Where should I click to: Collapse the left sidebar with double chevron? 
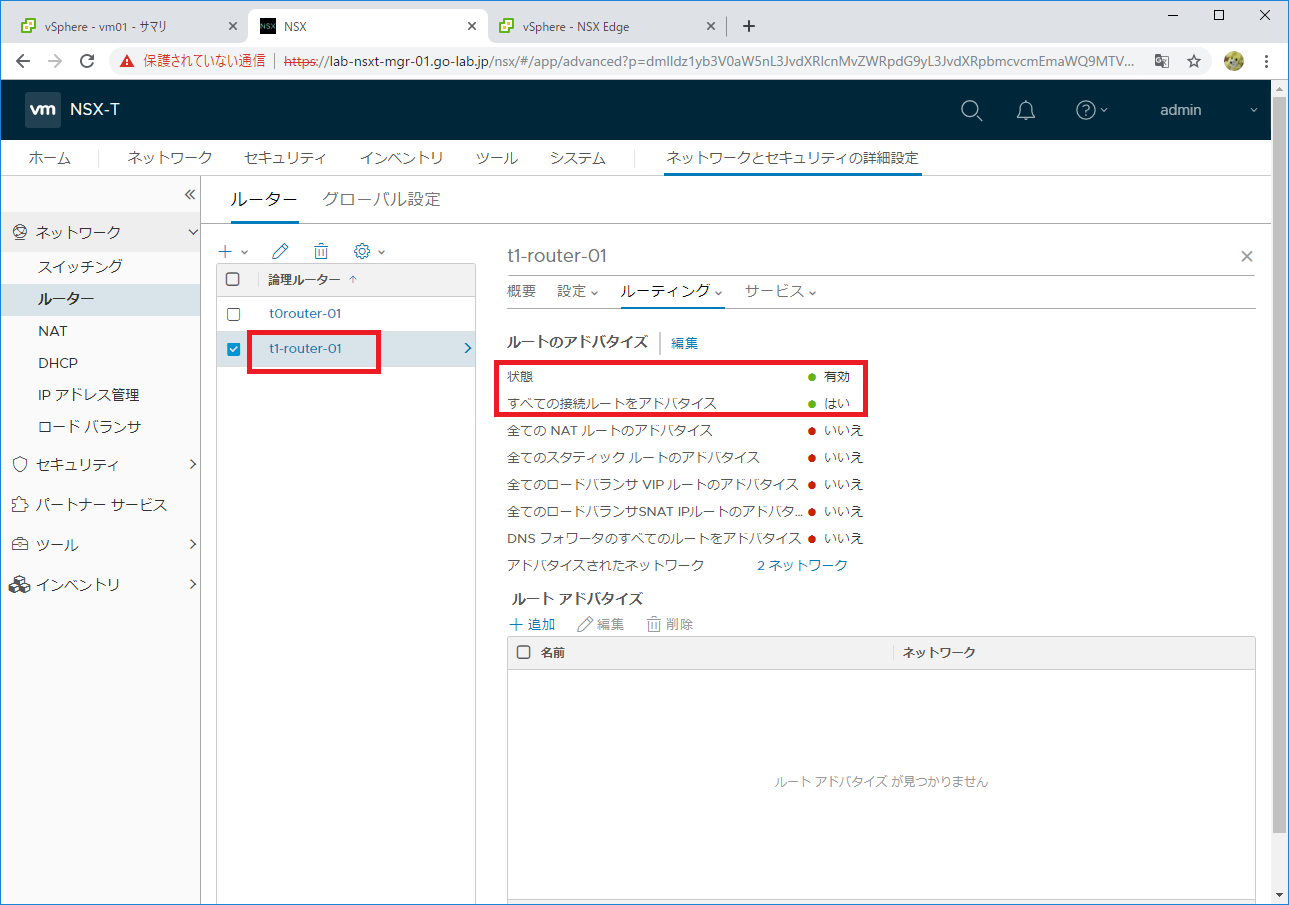coord(189,194)
